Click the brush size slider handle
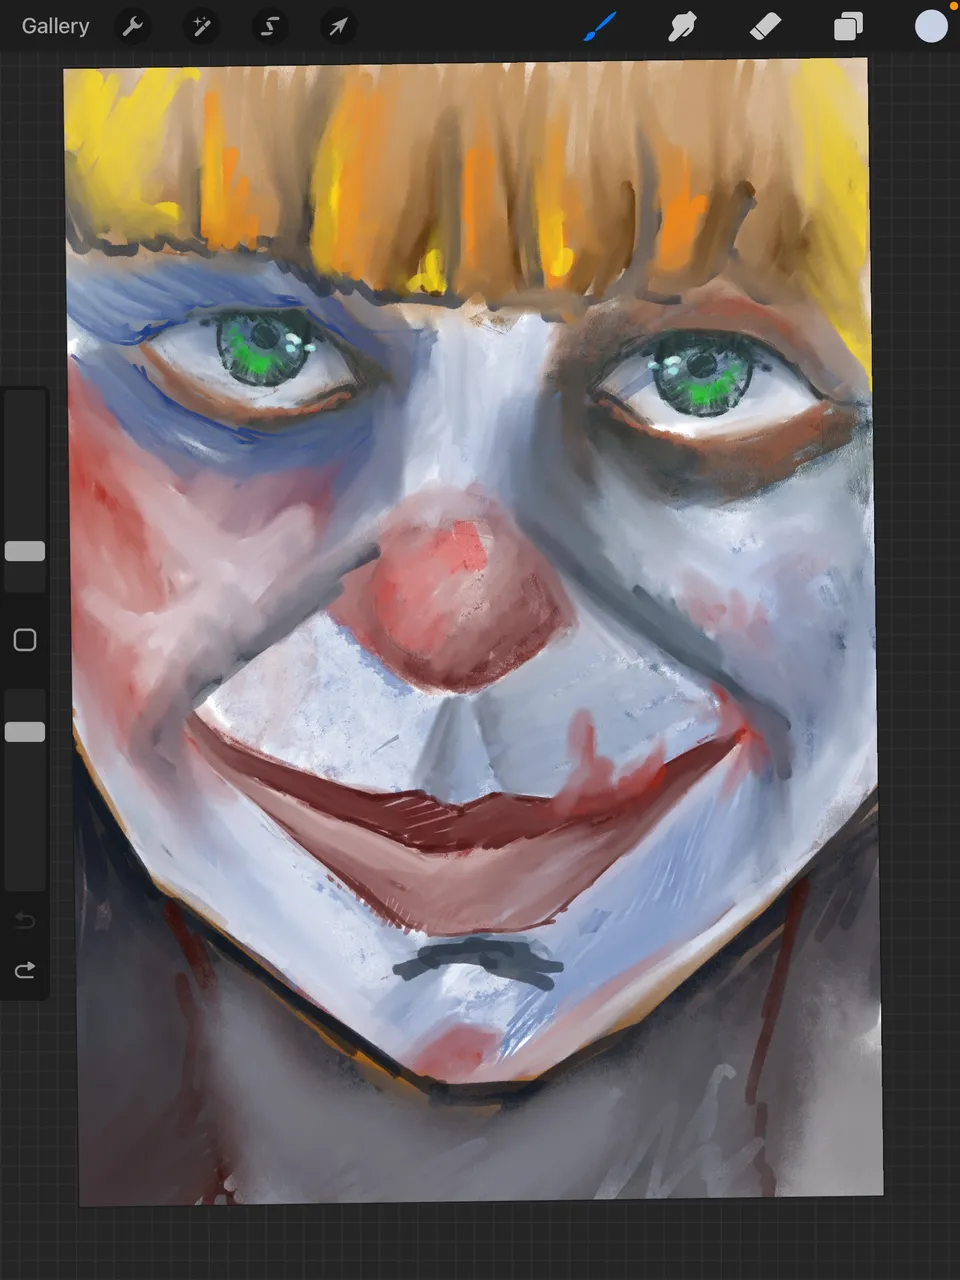The width and height of the screenshot is (960, 1280). pyautogui.click(x=25, y=551)
